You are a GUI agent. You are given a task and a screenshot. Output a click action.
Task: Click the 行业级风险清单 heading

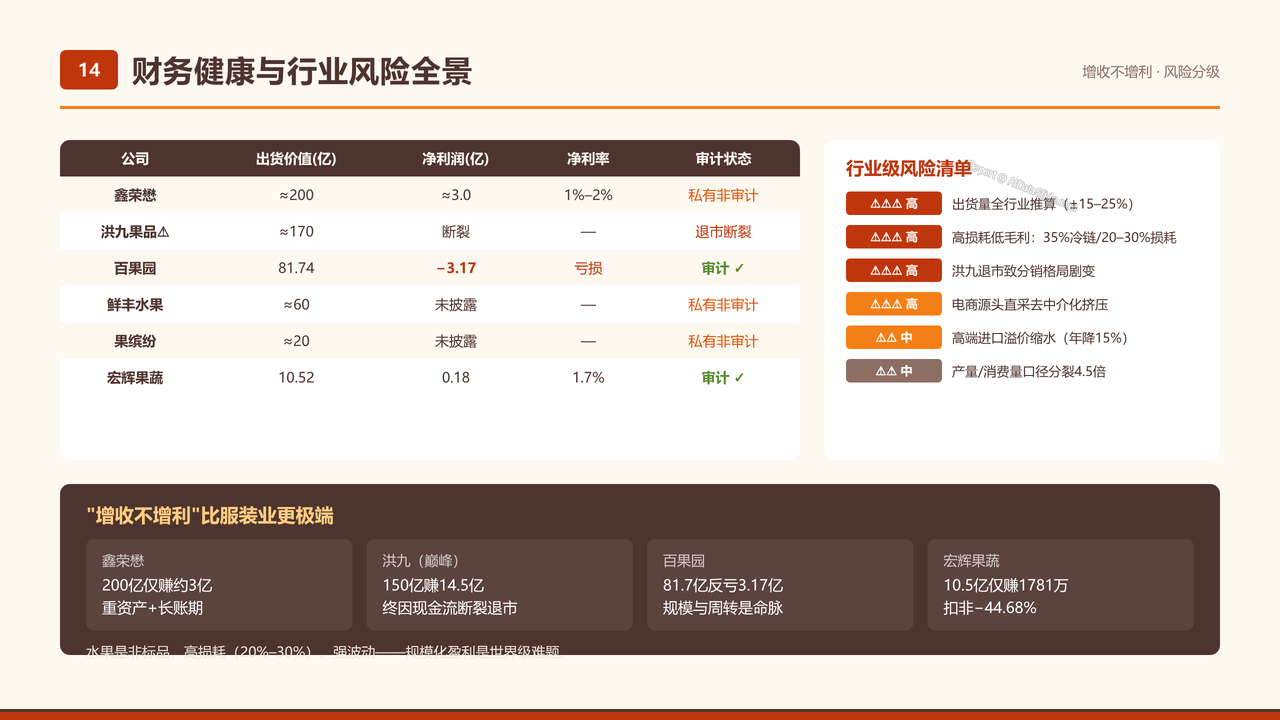pyautogui.click(x=908, y=168)
